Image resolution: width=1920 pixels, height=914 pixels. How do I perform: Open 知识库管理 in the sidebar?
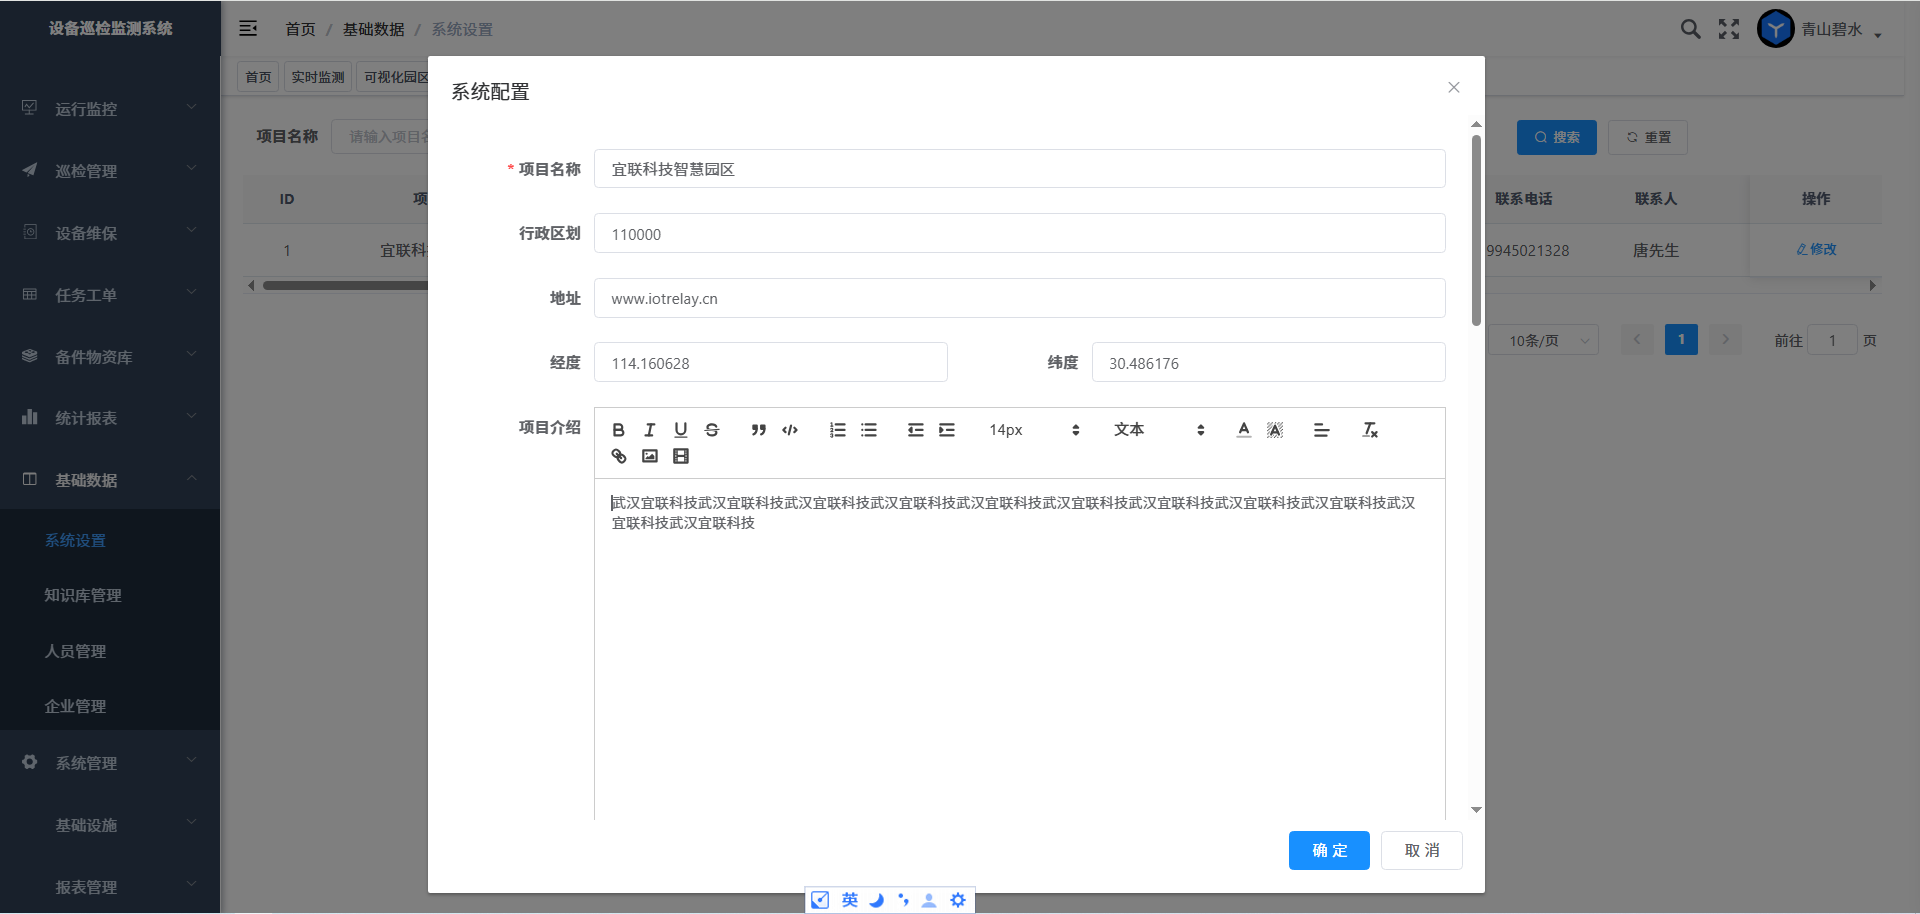83,595
